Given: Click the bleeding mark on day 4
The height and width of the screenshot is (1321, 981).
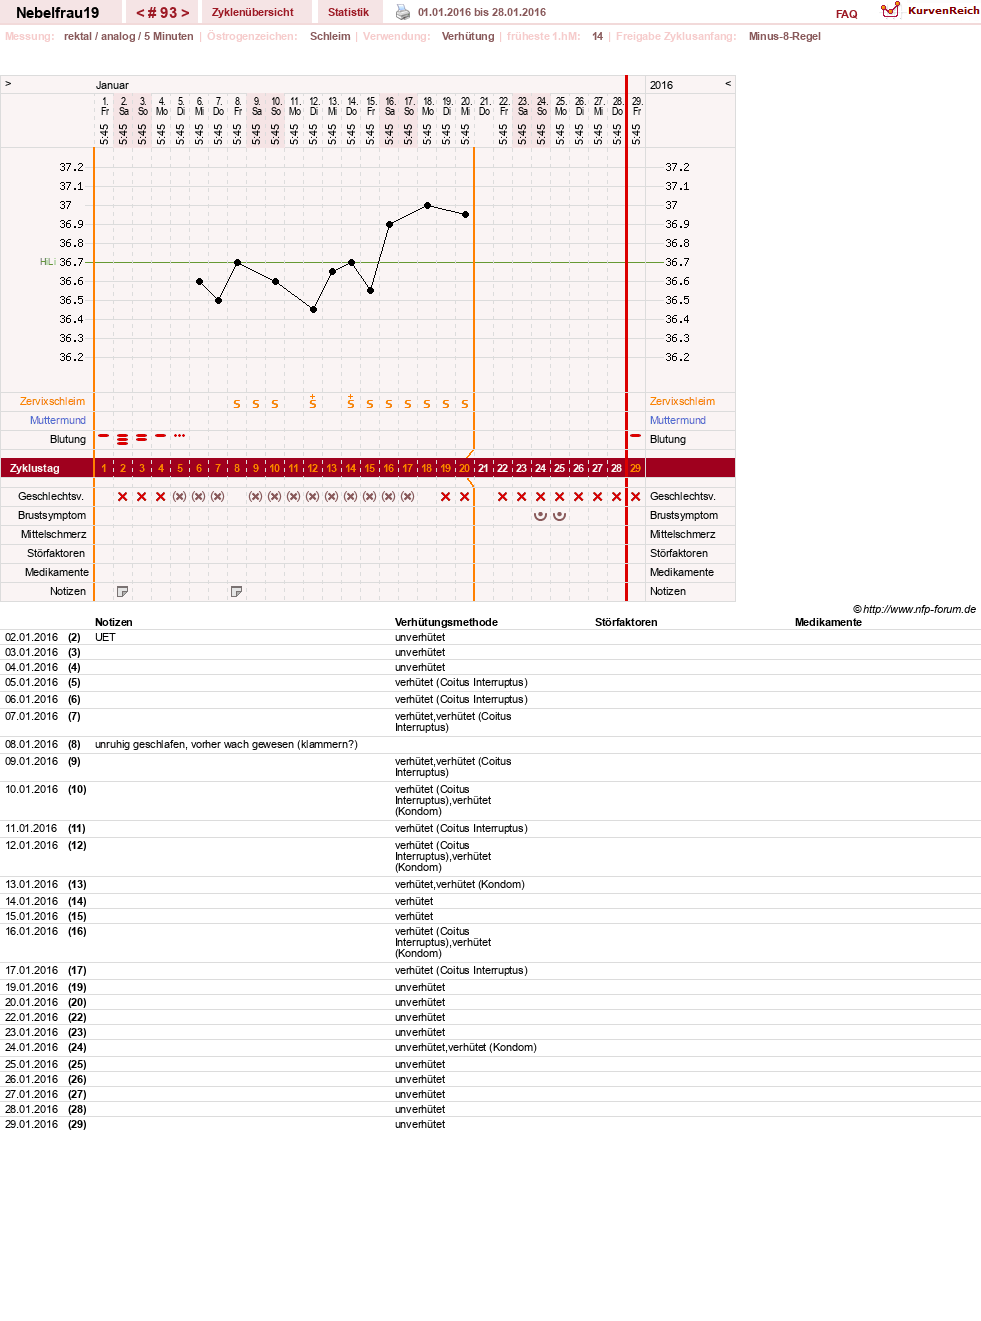Looking at the screenshot, I should [x=161, y=436].
